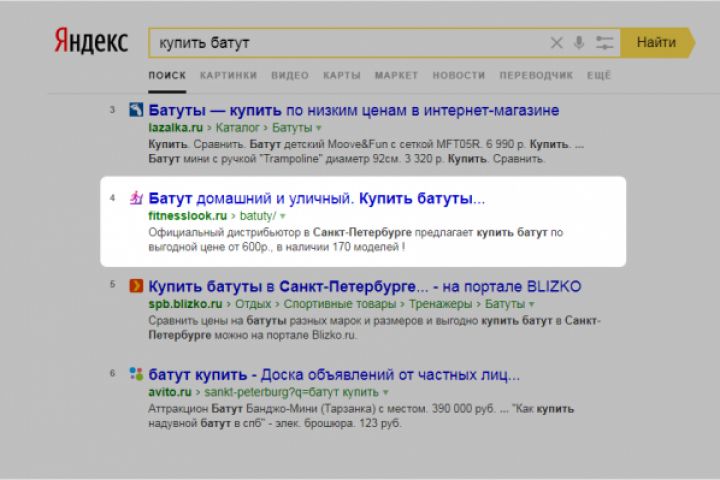Click snippet text "Сравнить цены на батуты"
The width and height of the screenshot is (720, 480).
tap(217, 321)
